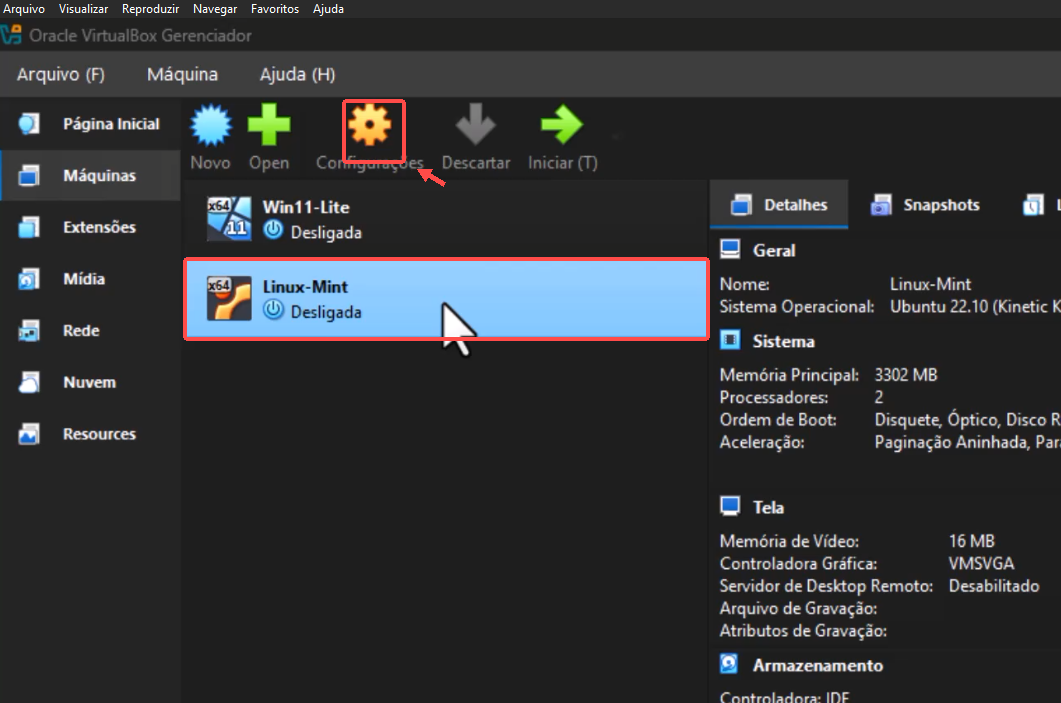Click the Desabilitado remote desktop value
The image size is (1061, 703).
coord(994,586)
